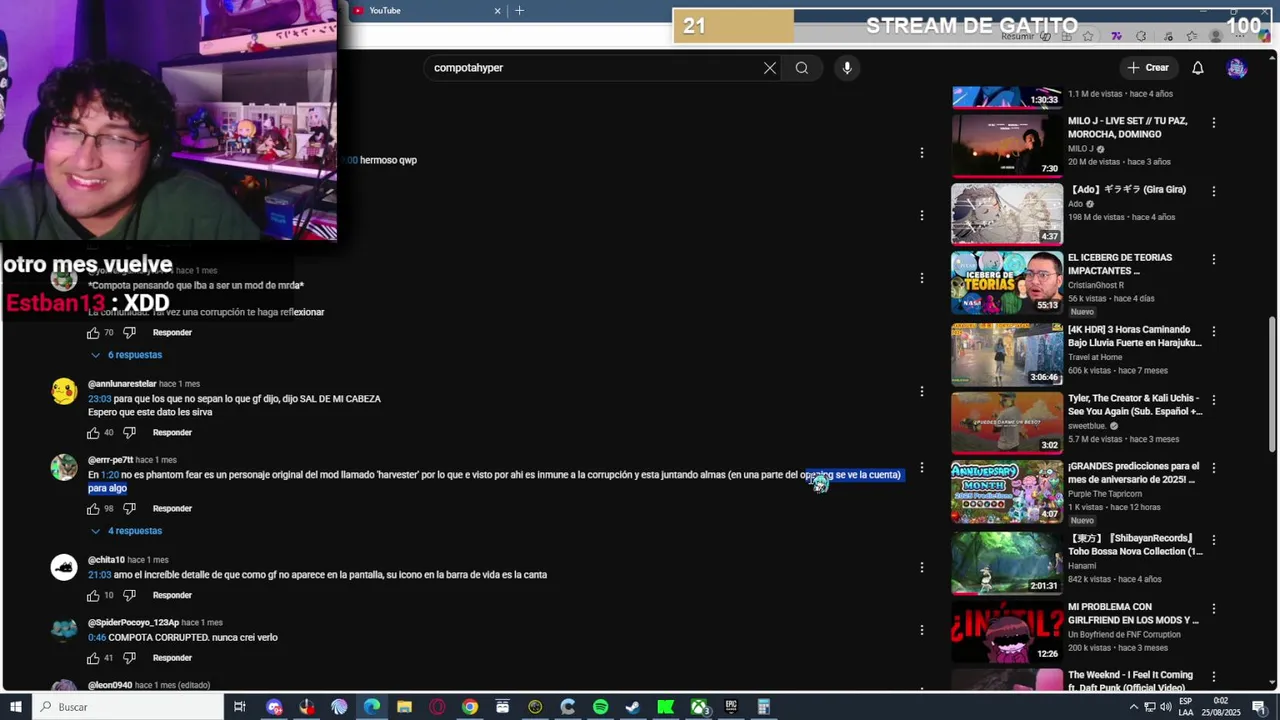The width and height of the screenshot is (1280, 720).
Task: Reply to @errr-pe7tt's comment
Action: coord(172,509)
